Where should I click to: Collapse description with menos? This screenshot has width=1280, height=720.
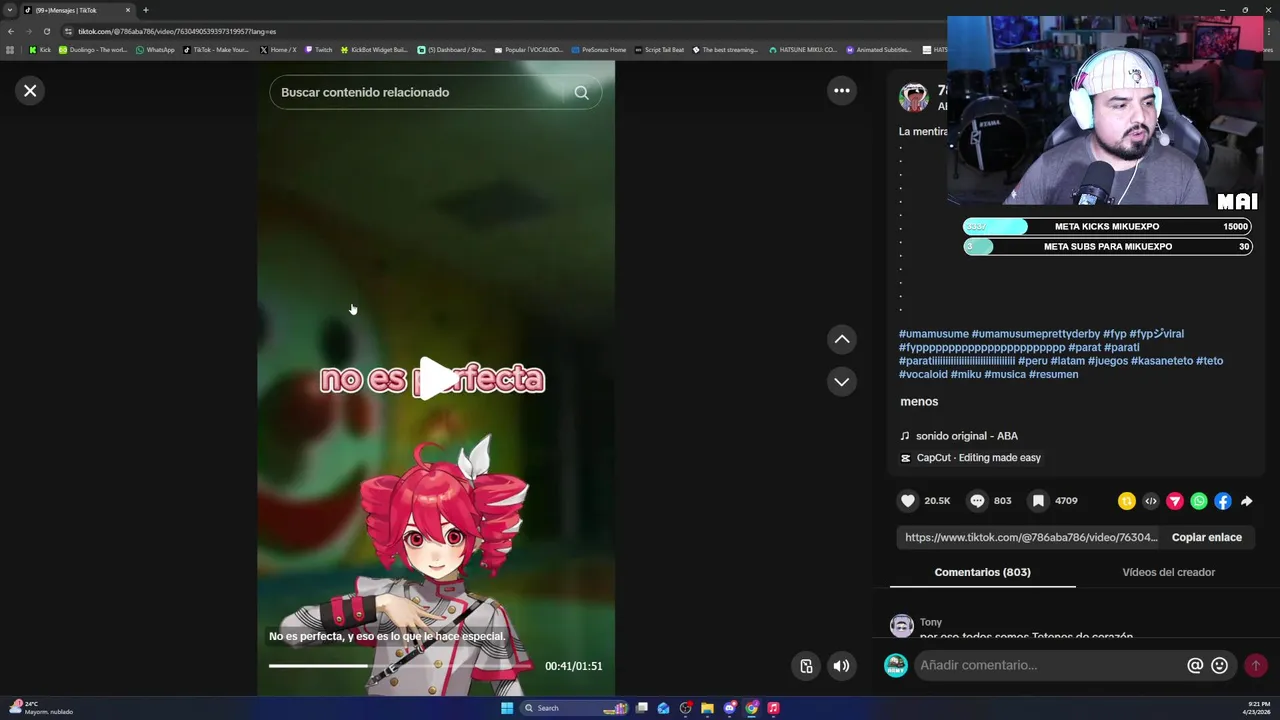tap(919, 401)
